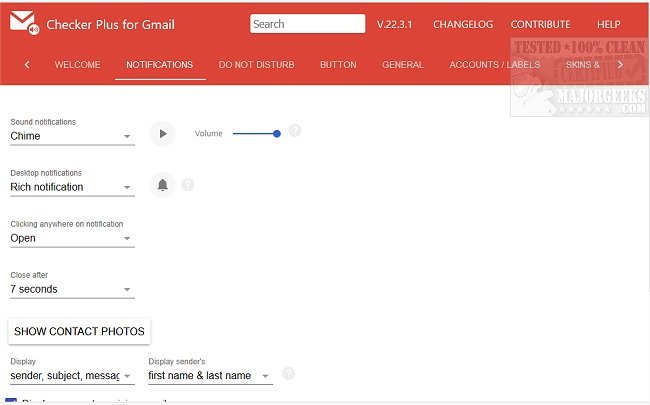Screen dimensions: 650x405
Task: Open help icon beside desktop notification bell
Action: pyautogui.click(x=188, y=184)
